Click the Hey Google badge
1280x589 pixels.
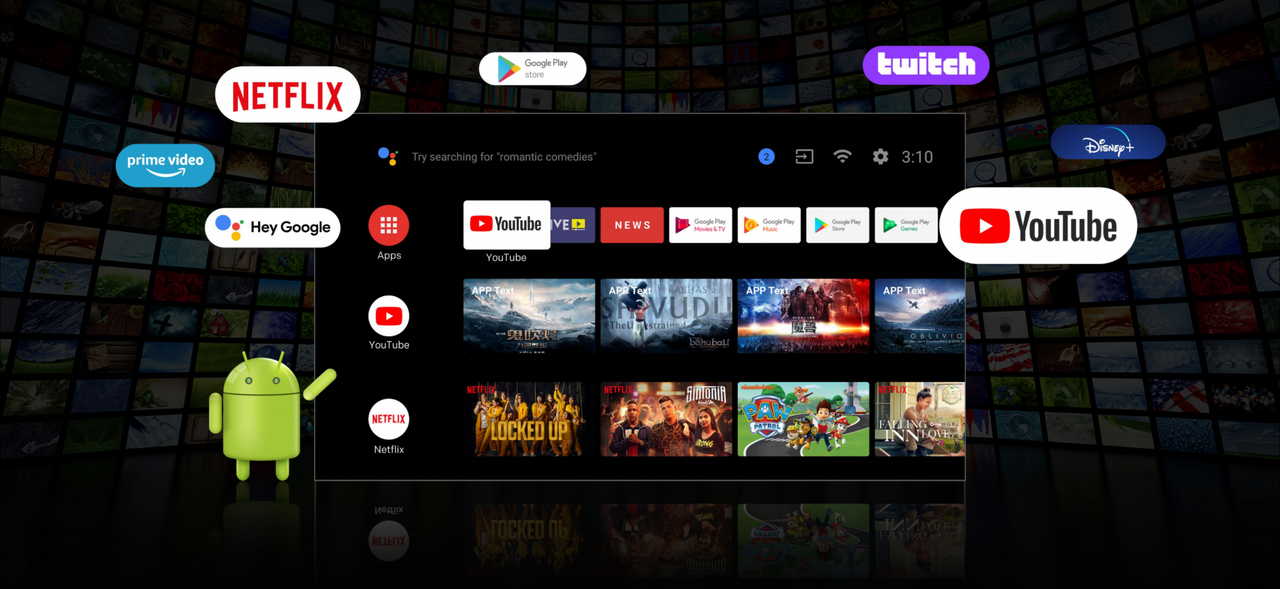273,227
